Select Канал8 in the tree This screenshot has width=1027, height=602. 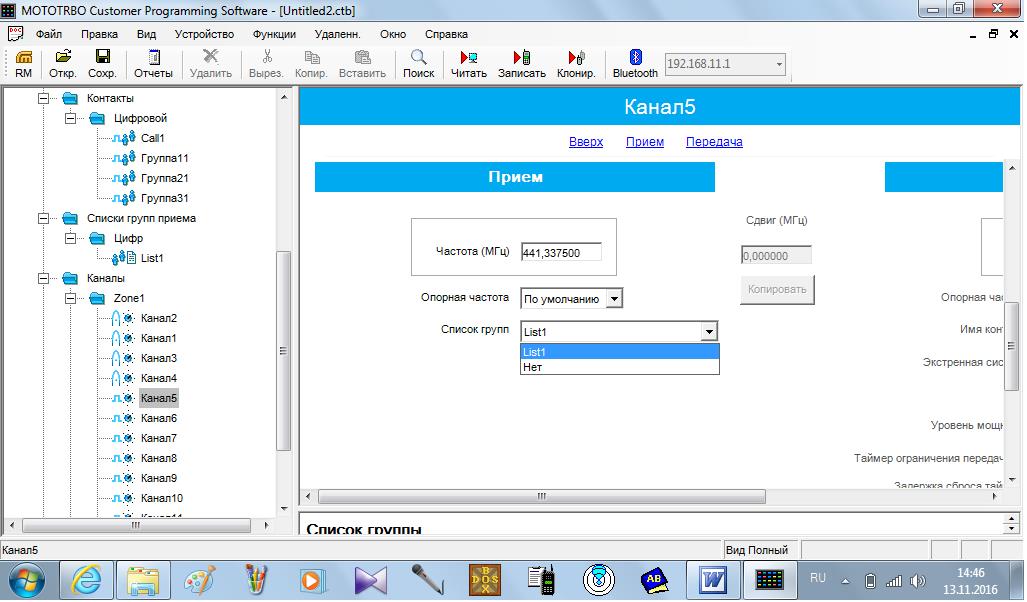(159, 459)
